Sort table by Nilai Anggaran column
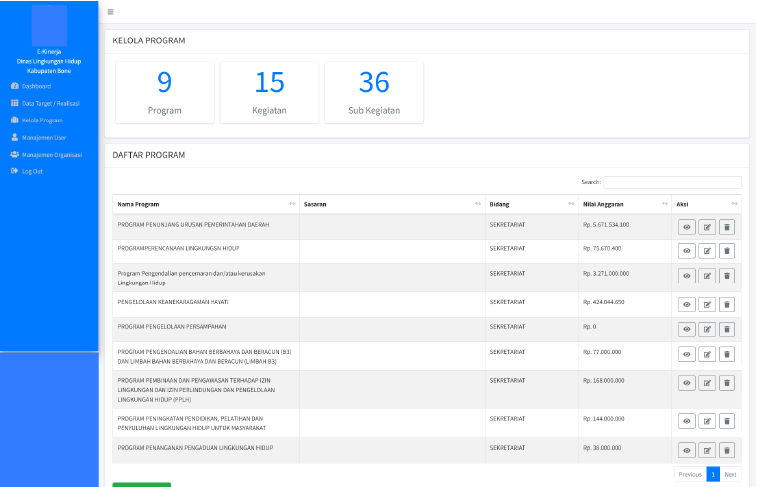 tap(625, 204)
